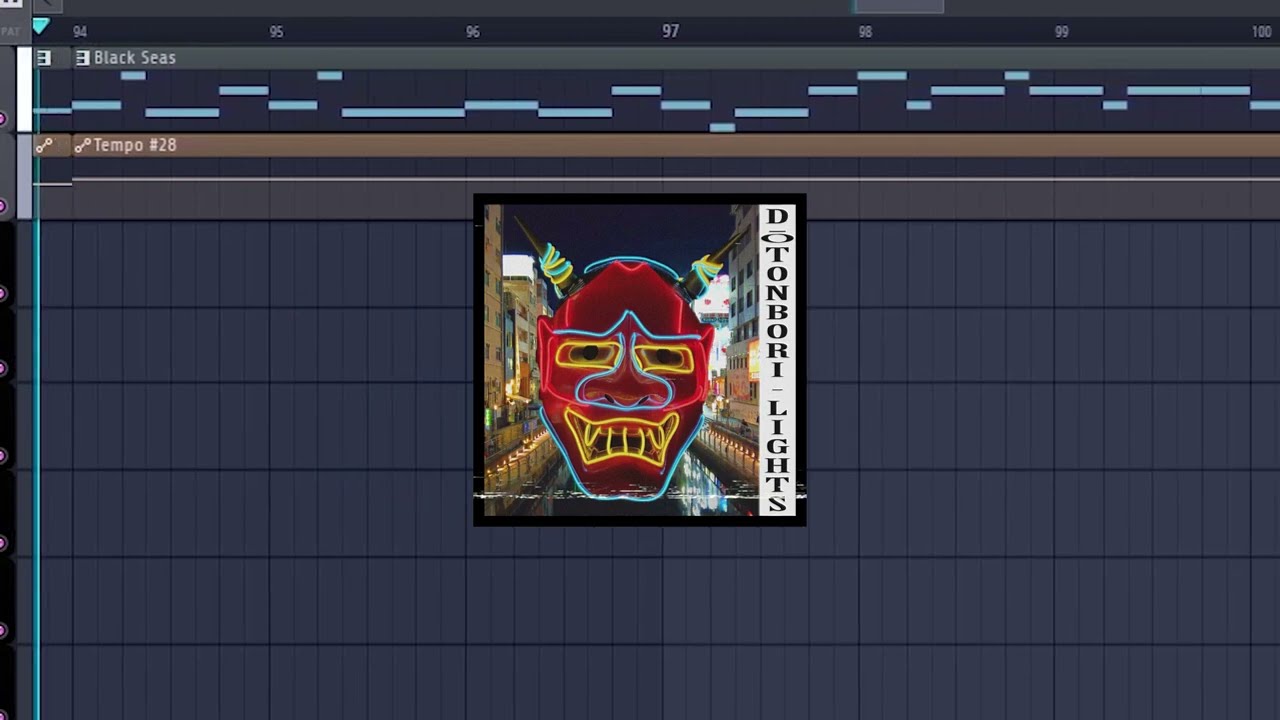Click the horizontal scrollbar thumb above the ruler
1280x720 pixels.
coord(898,6)
